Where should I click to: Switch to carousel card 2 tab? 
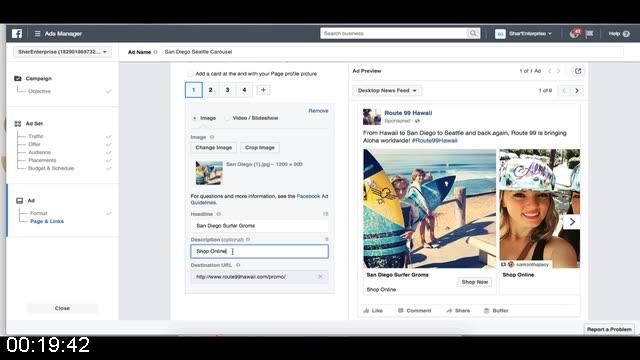click(211, 90)
